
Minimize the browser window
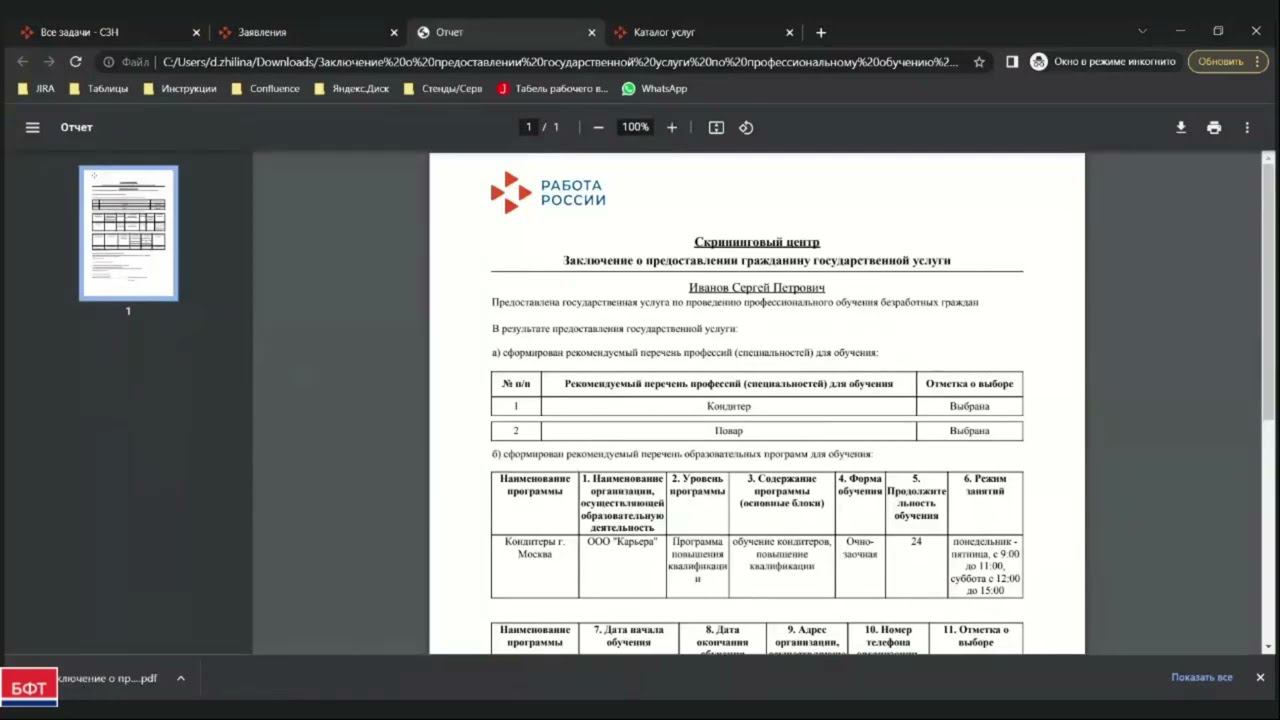click(x=1181, y=31)
